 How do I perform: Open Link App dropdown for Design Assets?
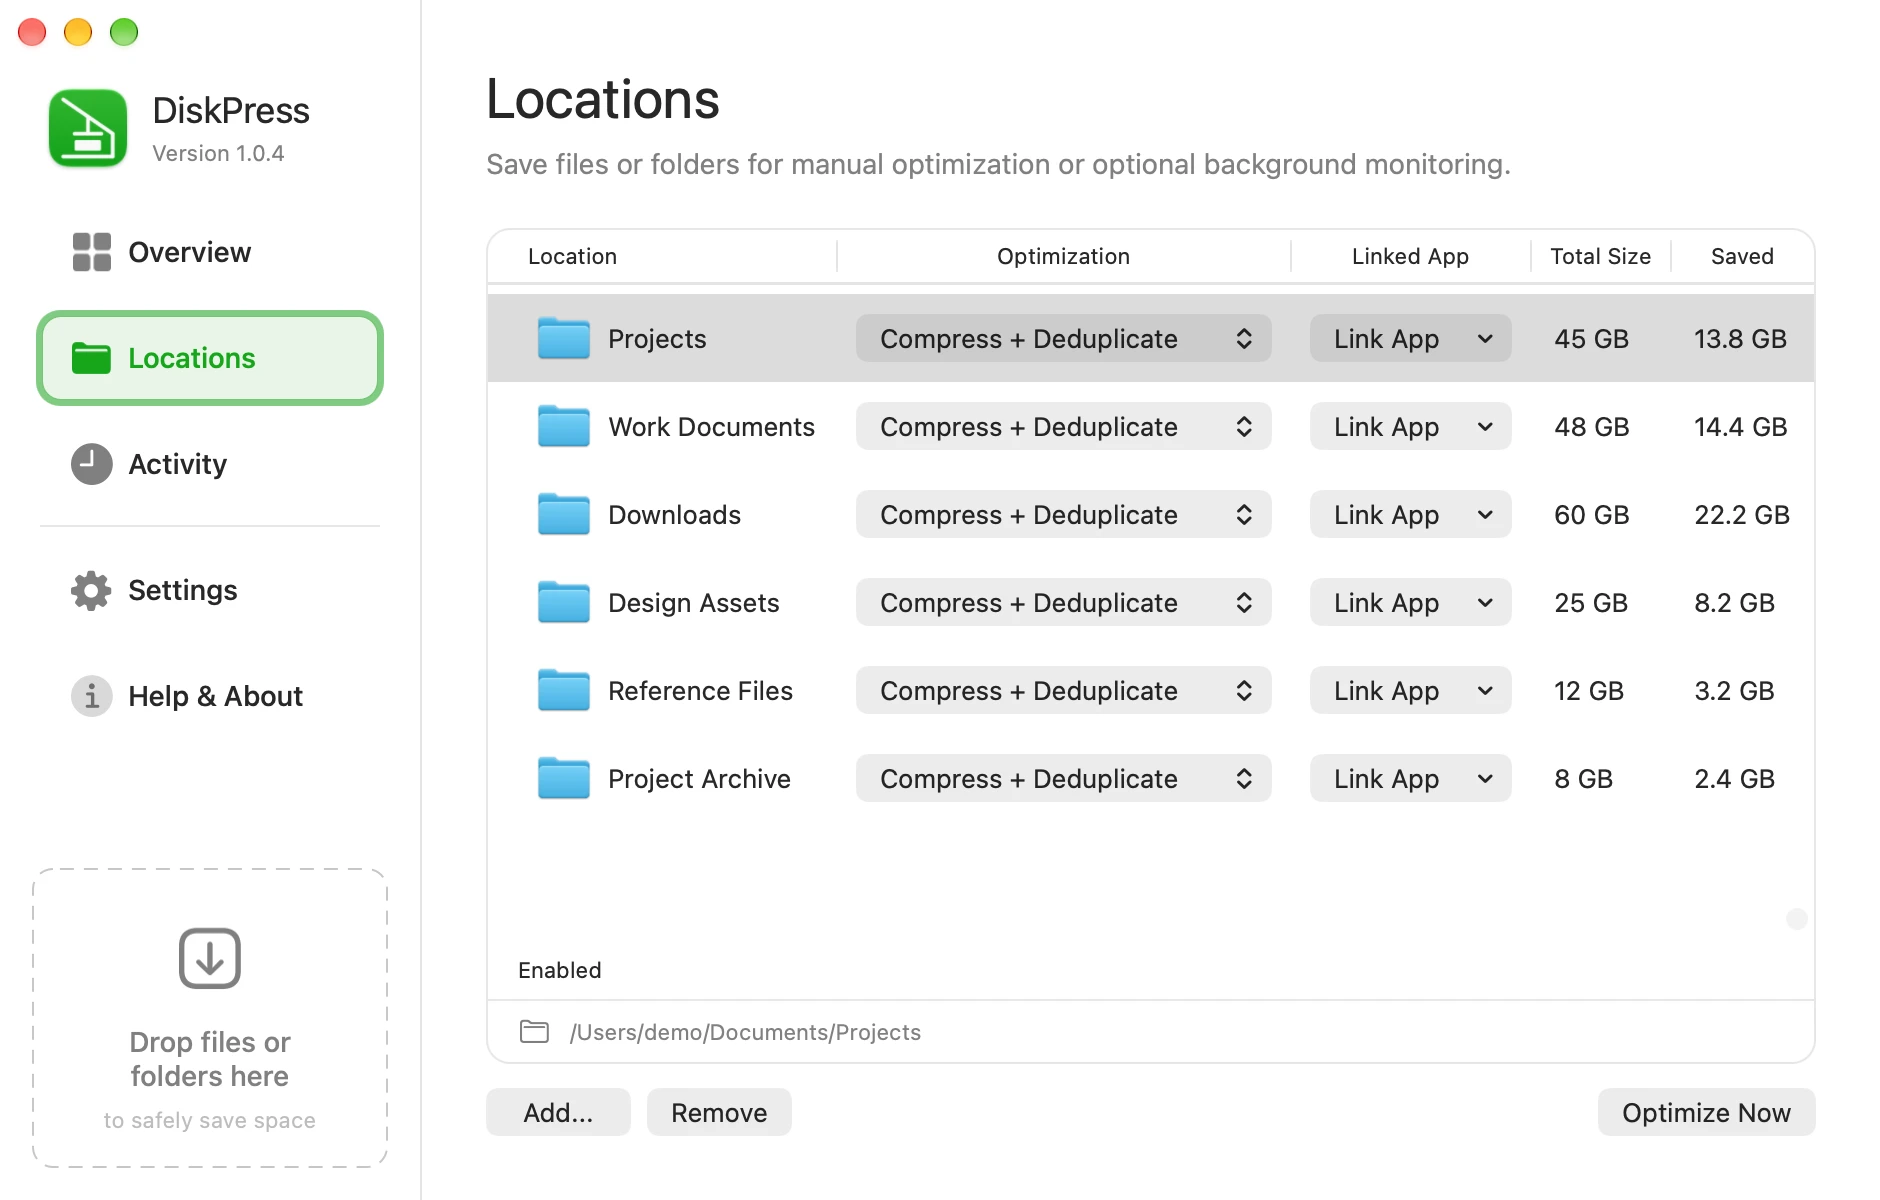1410,603
